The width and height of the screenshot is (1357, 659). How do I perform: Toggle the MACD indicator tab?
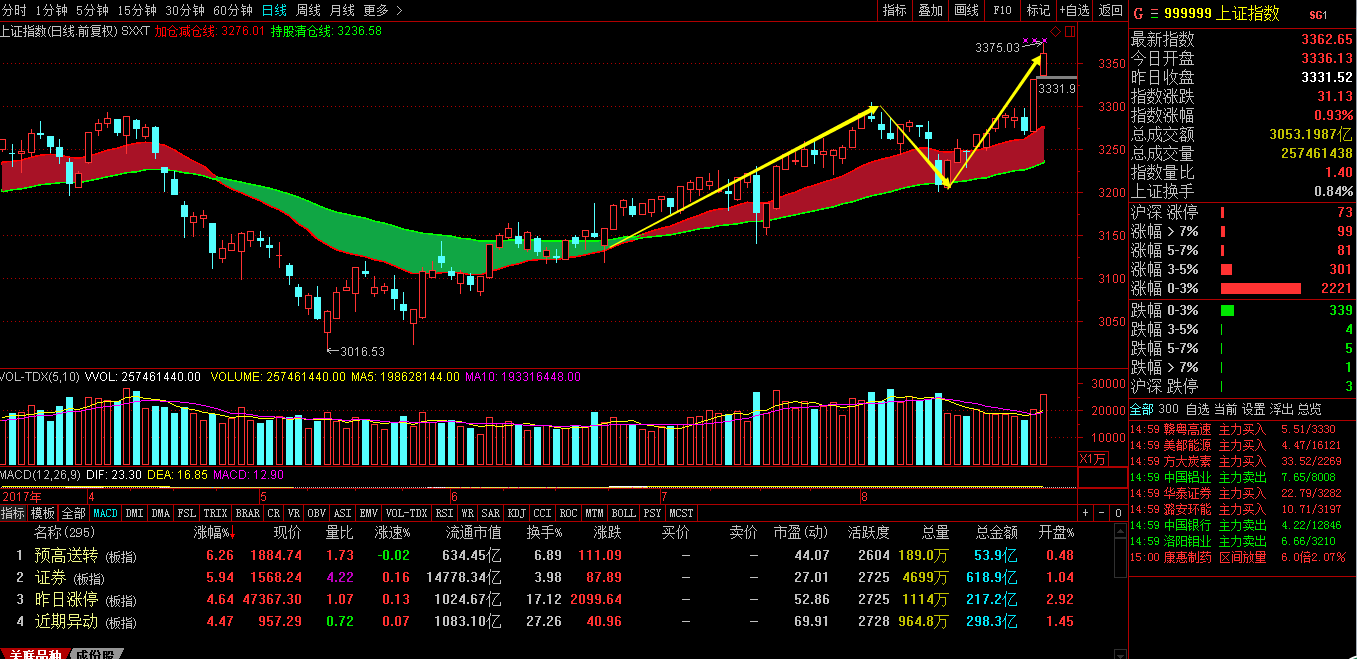105,513
